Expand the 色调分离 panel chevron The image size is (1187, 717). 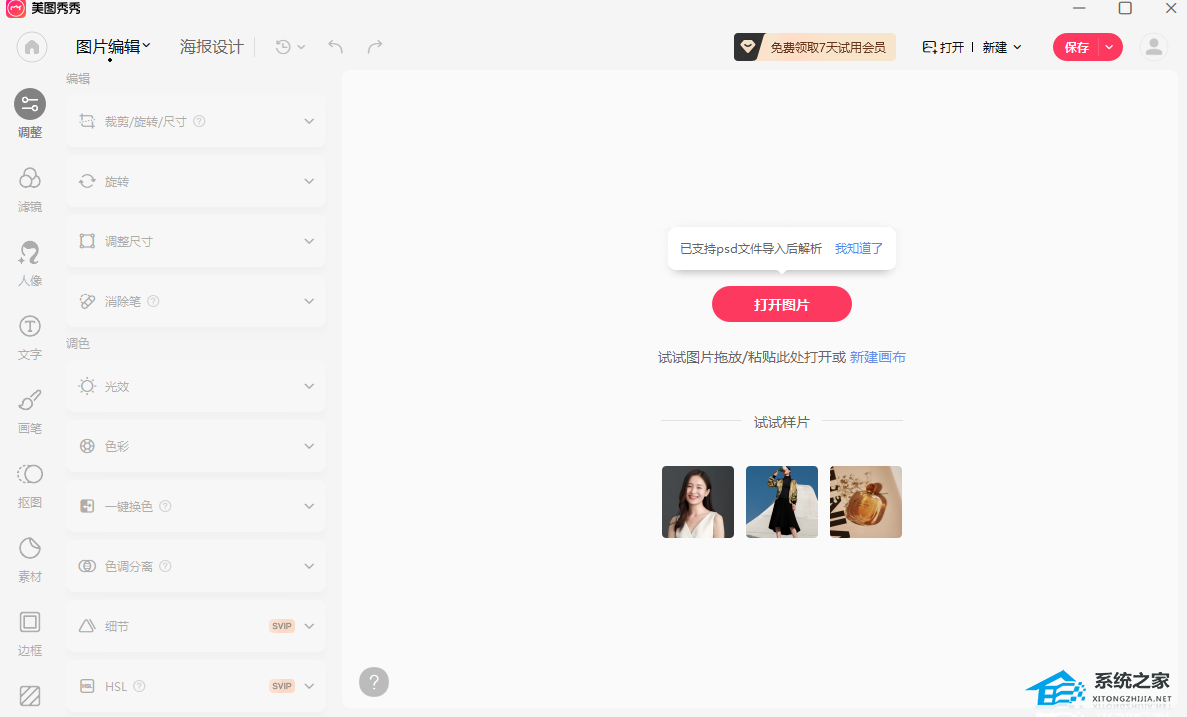pos(309,566)
